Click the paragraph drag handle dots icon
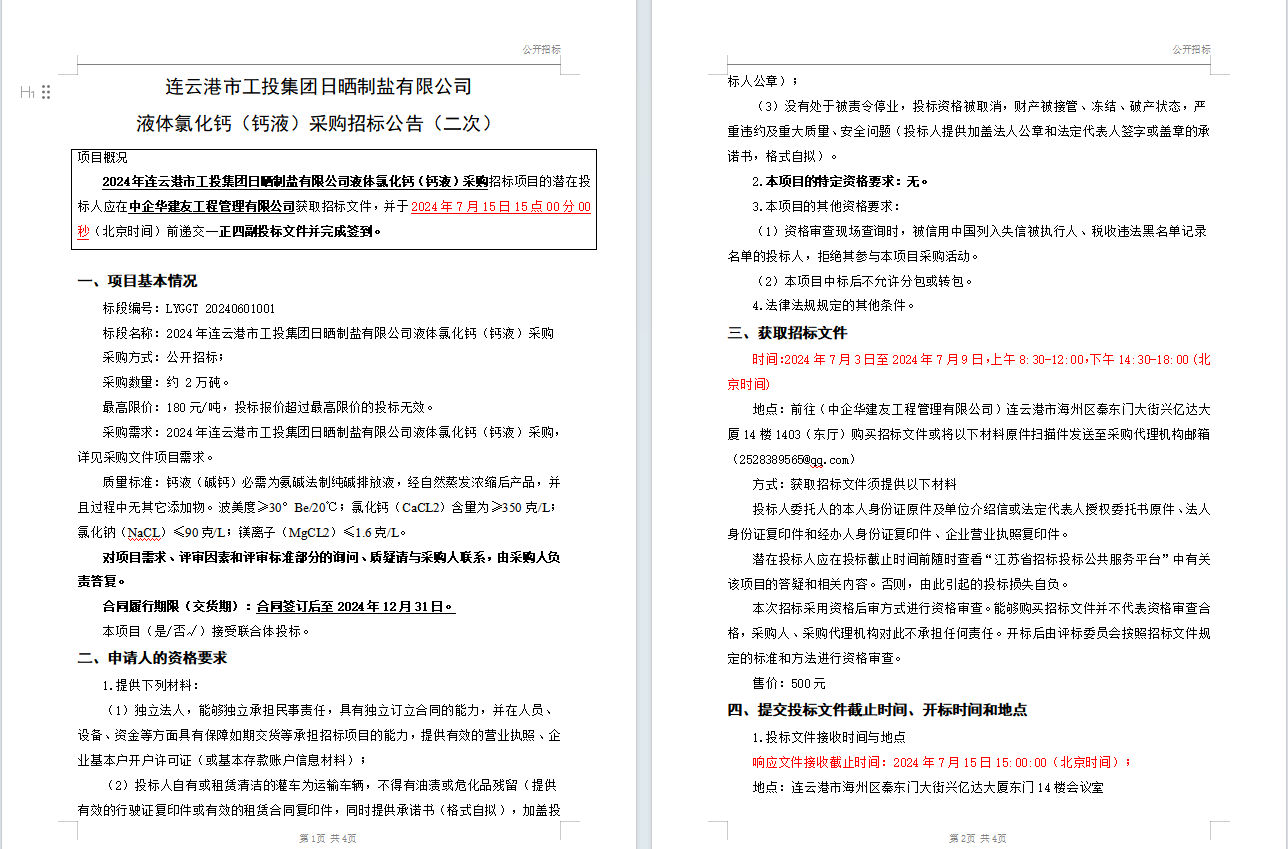The width and height of the screenshot is (1288, 849). [x=46, y=92]
